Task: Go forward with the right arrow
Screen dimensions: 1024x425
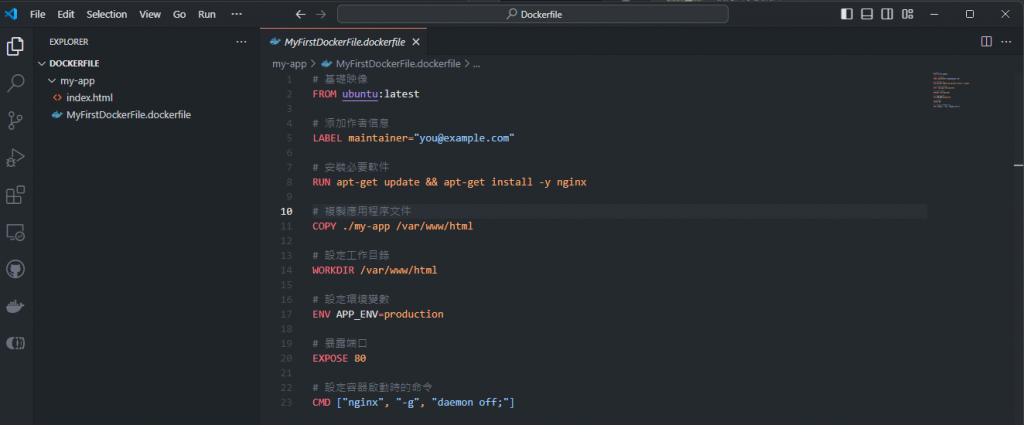Action: click(x=321, y=14)
